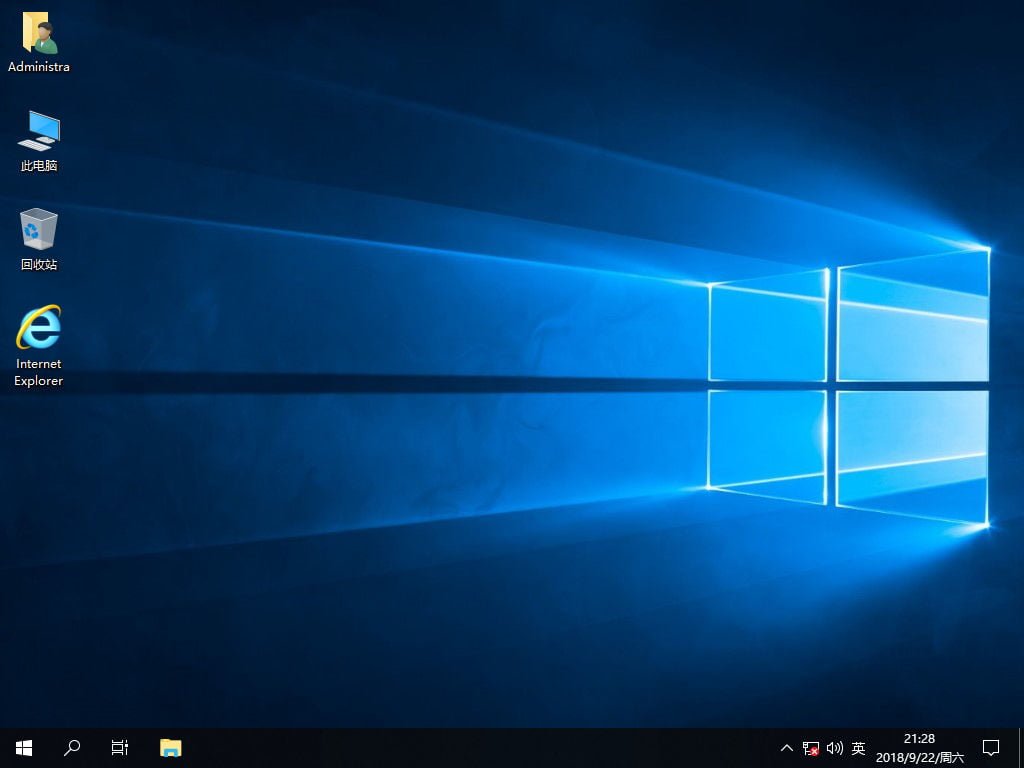Open the Windows Start menu

pos(24,747)
